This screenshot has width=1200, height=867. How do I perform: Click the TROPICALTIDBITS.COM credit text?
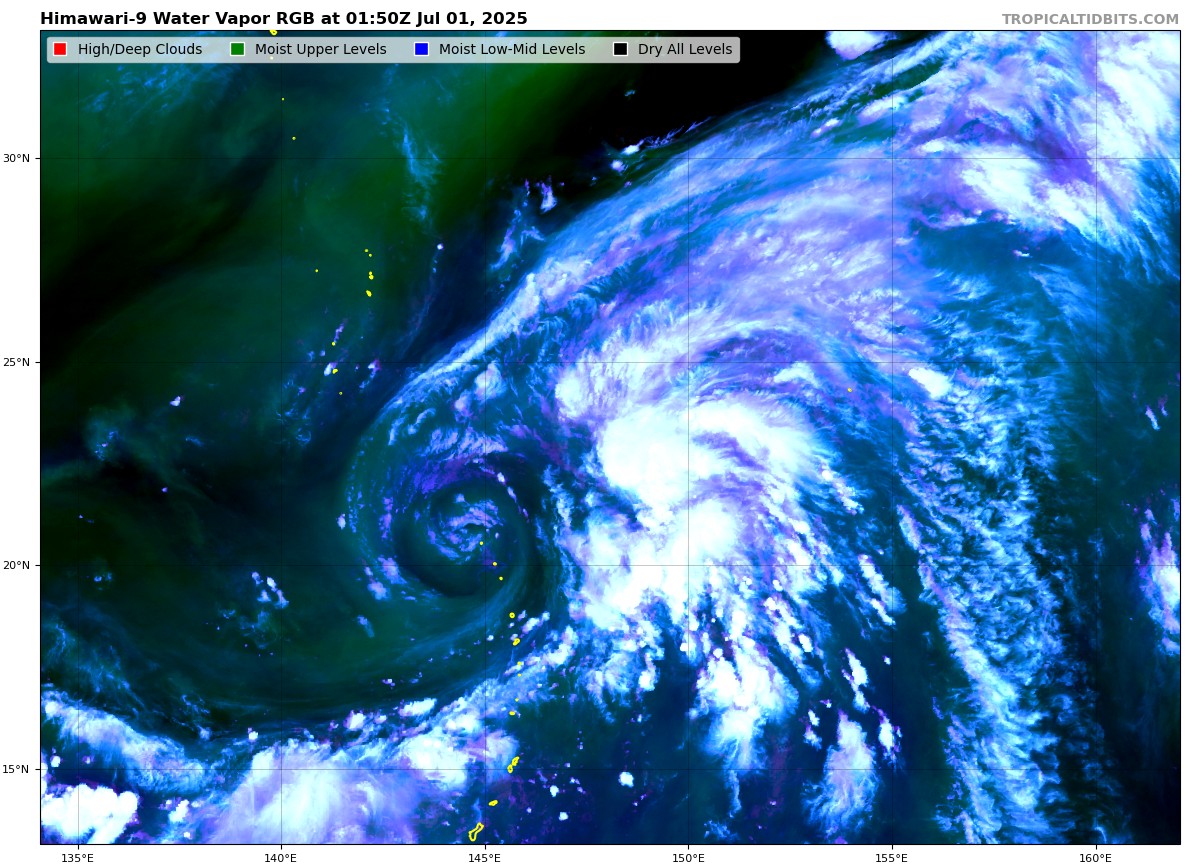[1090, 19]
